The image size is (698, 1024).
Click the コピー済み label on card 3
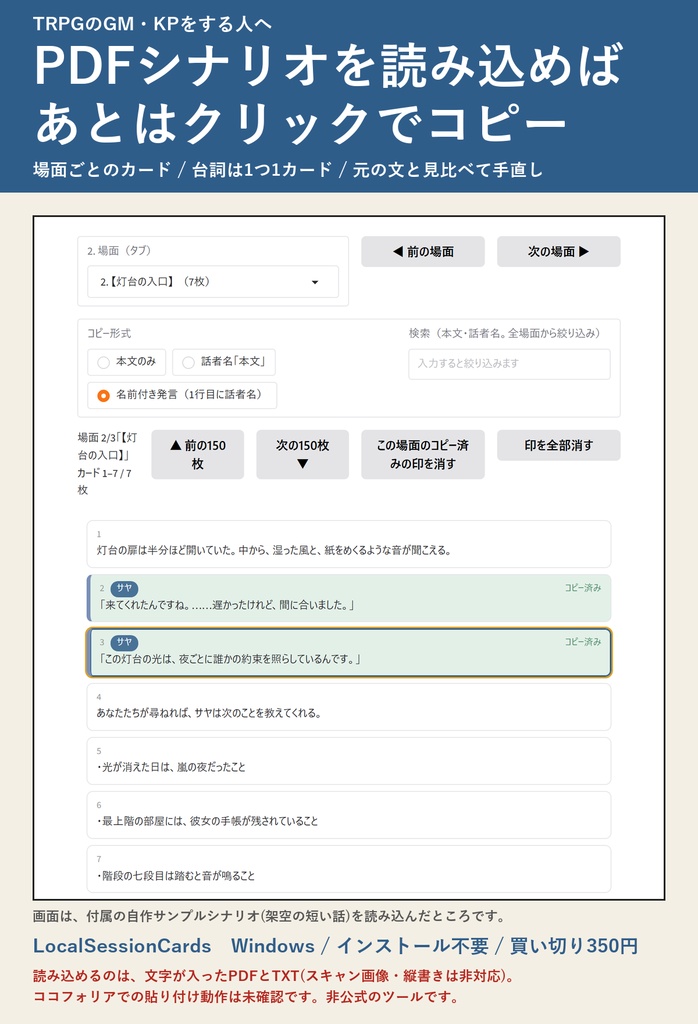pos(582,642)
